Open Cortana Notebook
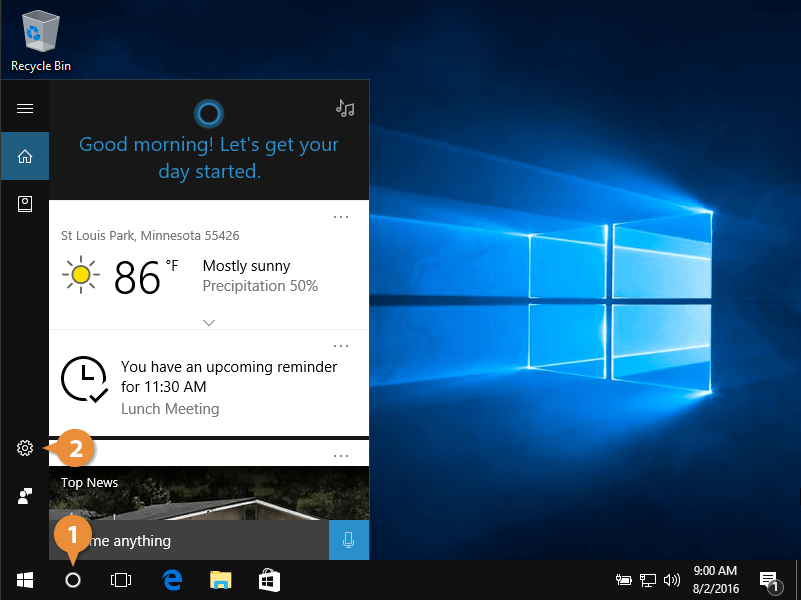Screen dimensions: 801x600 [25, 204]
